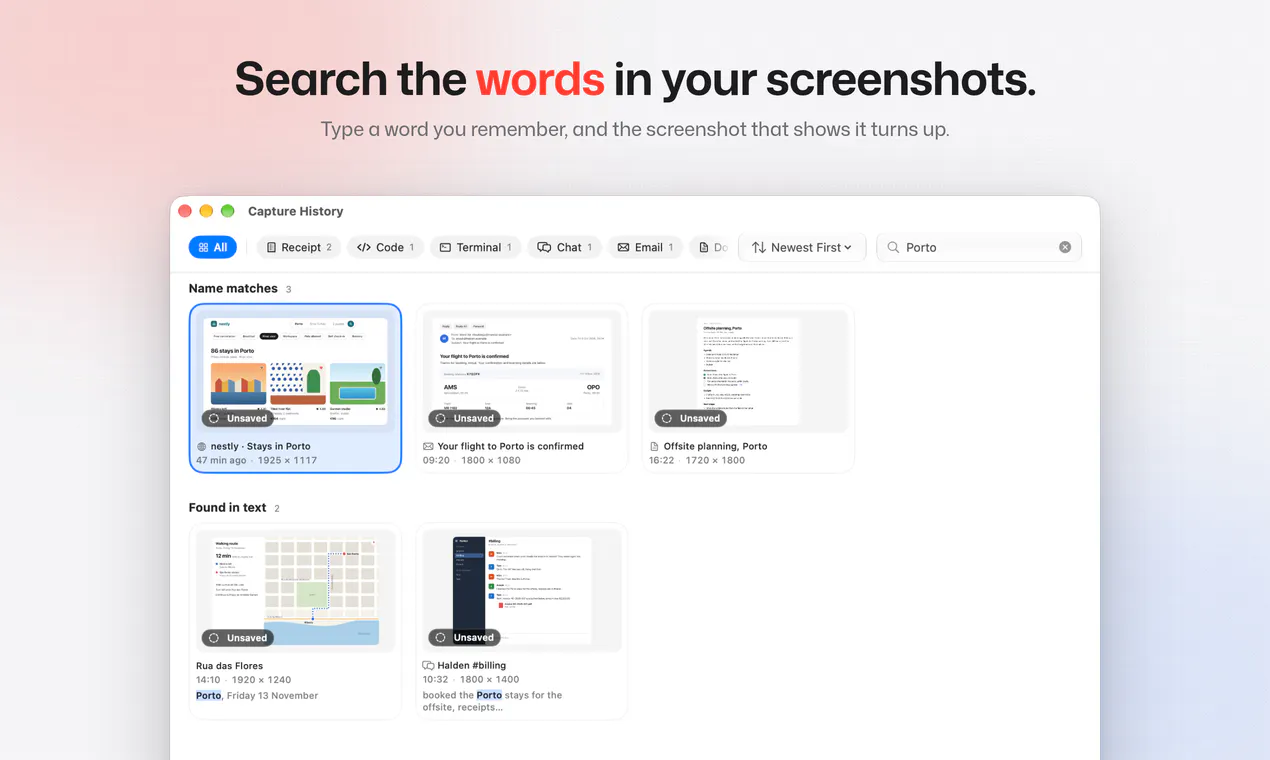Click the magnifier icon in the search field
This screenshot has width=1270, height=760.
click(x=892, y=247)
